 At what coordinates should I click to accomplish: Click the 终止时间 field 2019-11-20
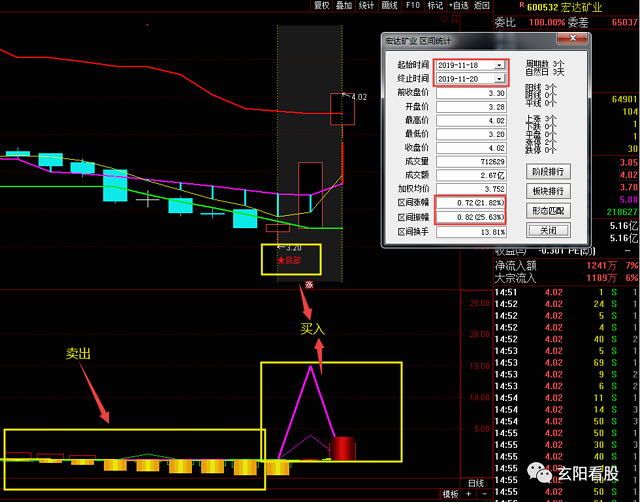click(x=471, y=79)
